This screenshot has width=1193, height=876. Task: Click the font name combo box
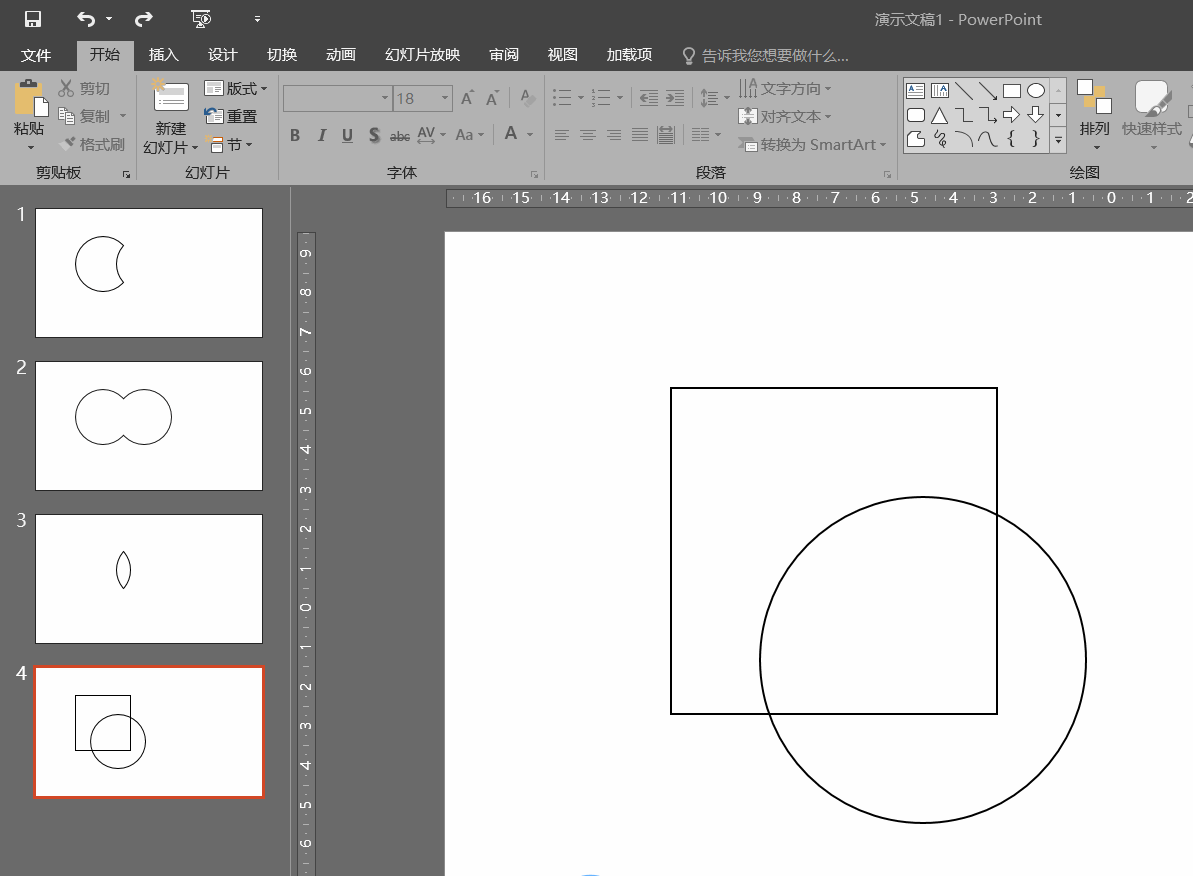coord(337,98)
